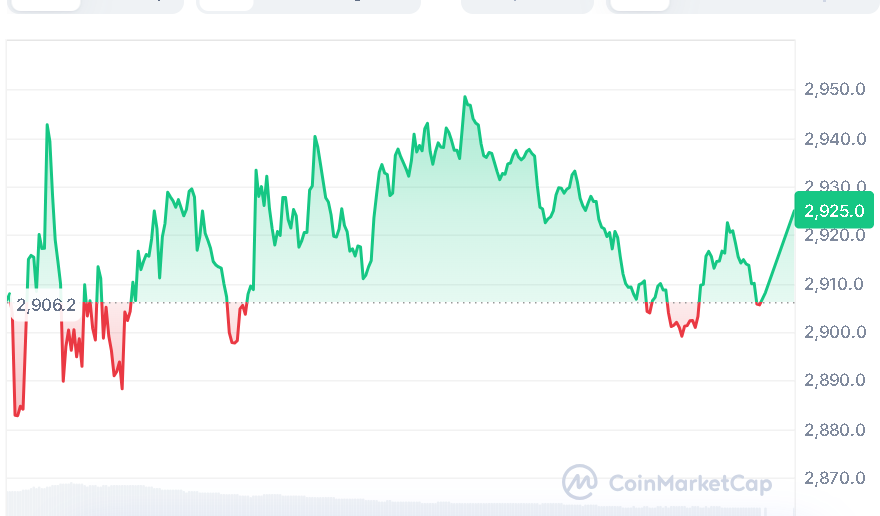Click the 2,870.0 y-axis label

pos(834,478)
